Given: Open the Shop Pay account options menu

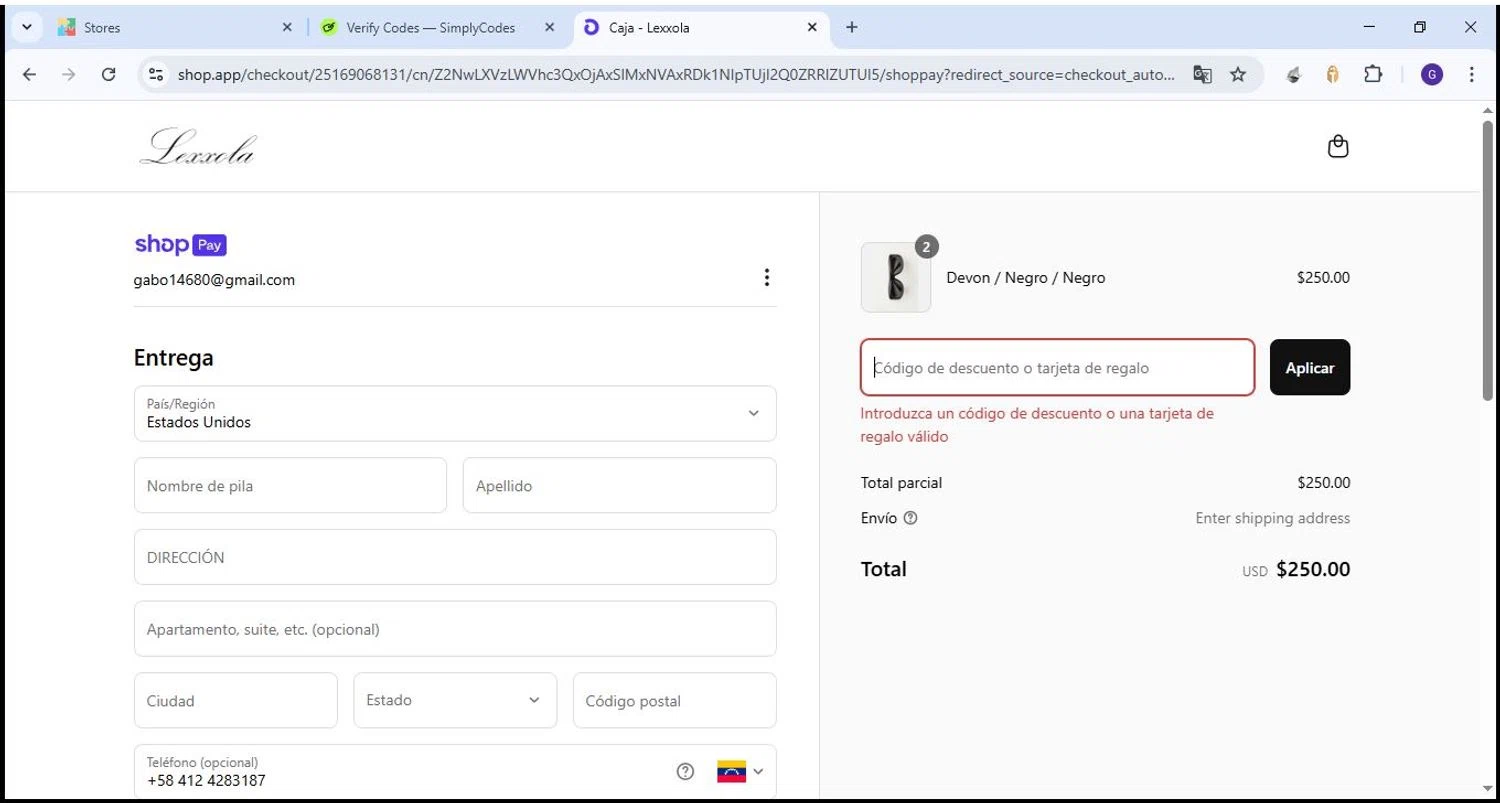Looking at the screenshot, I should tap(766, 277).
